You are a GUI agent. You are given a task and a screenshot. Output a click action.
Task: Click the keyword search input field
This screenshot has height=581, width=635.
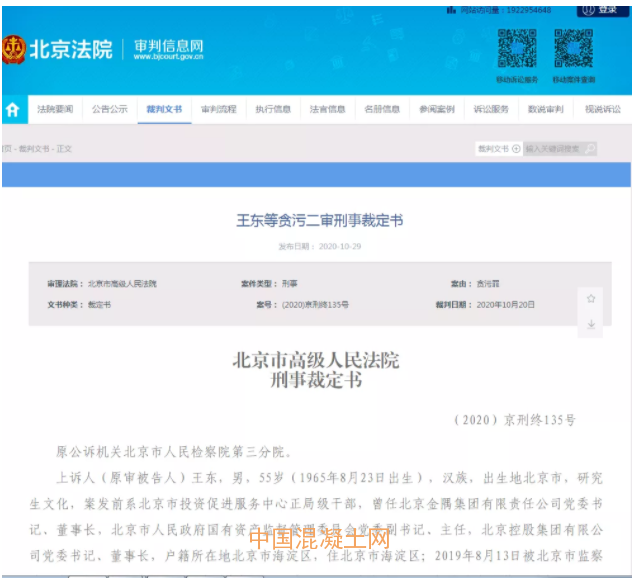553,149
